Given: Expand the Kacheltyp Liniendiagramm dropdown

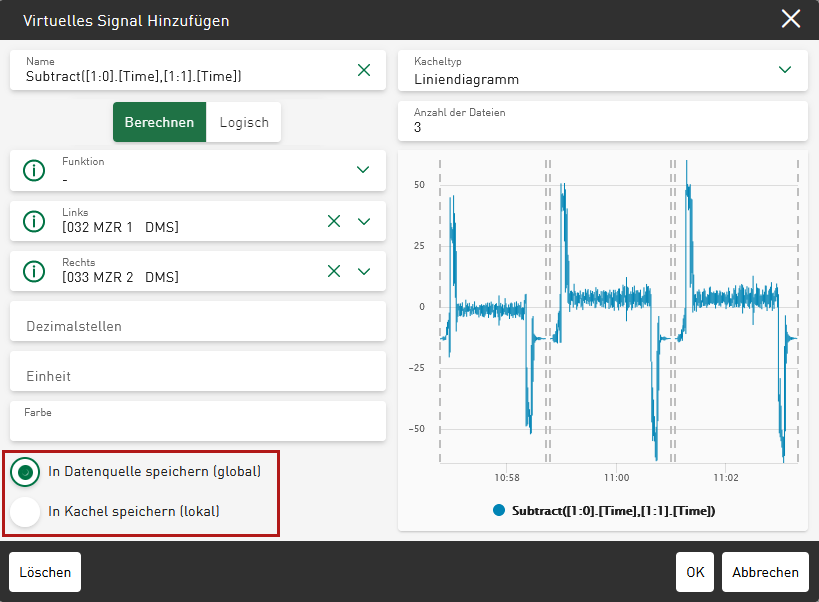Looking at the screenshot, I should pyautogui.click(x=785, y=70).
